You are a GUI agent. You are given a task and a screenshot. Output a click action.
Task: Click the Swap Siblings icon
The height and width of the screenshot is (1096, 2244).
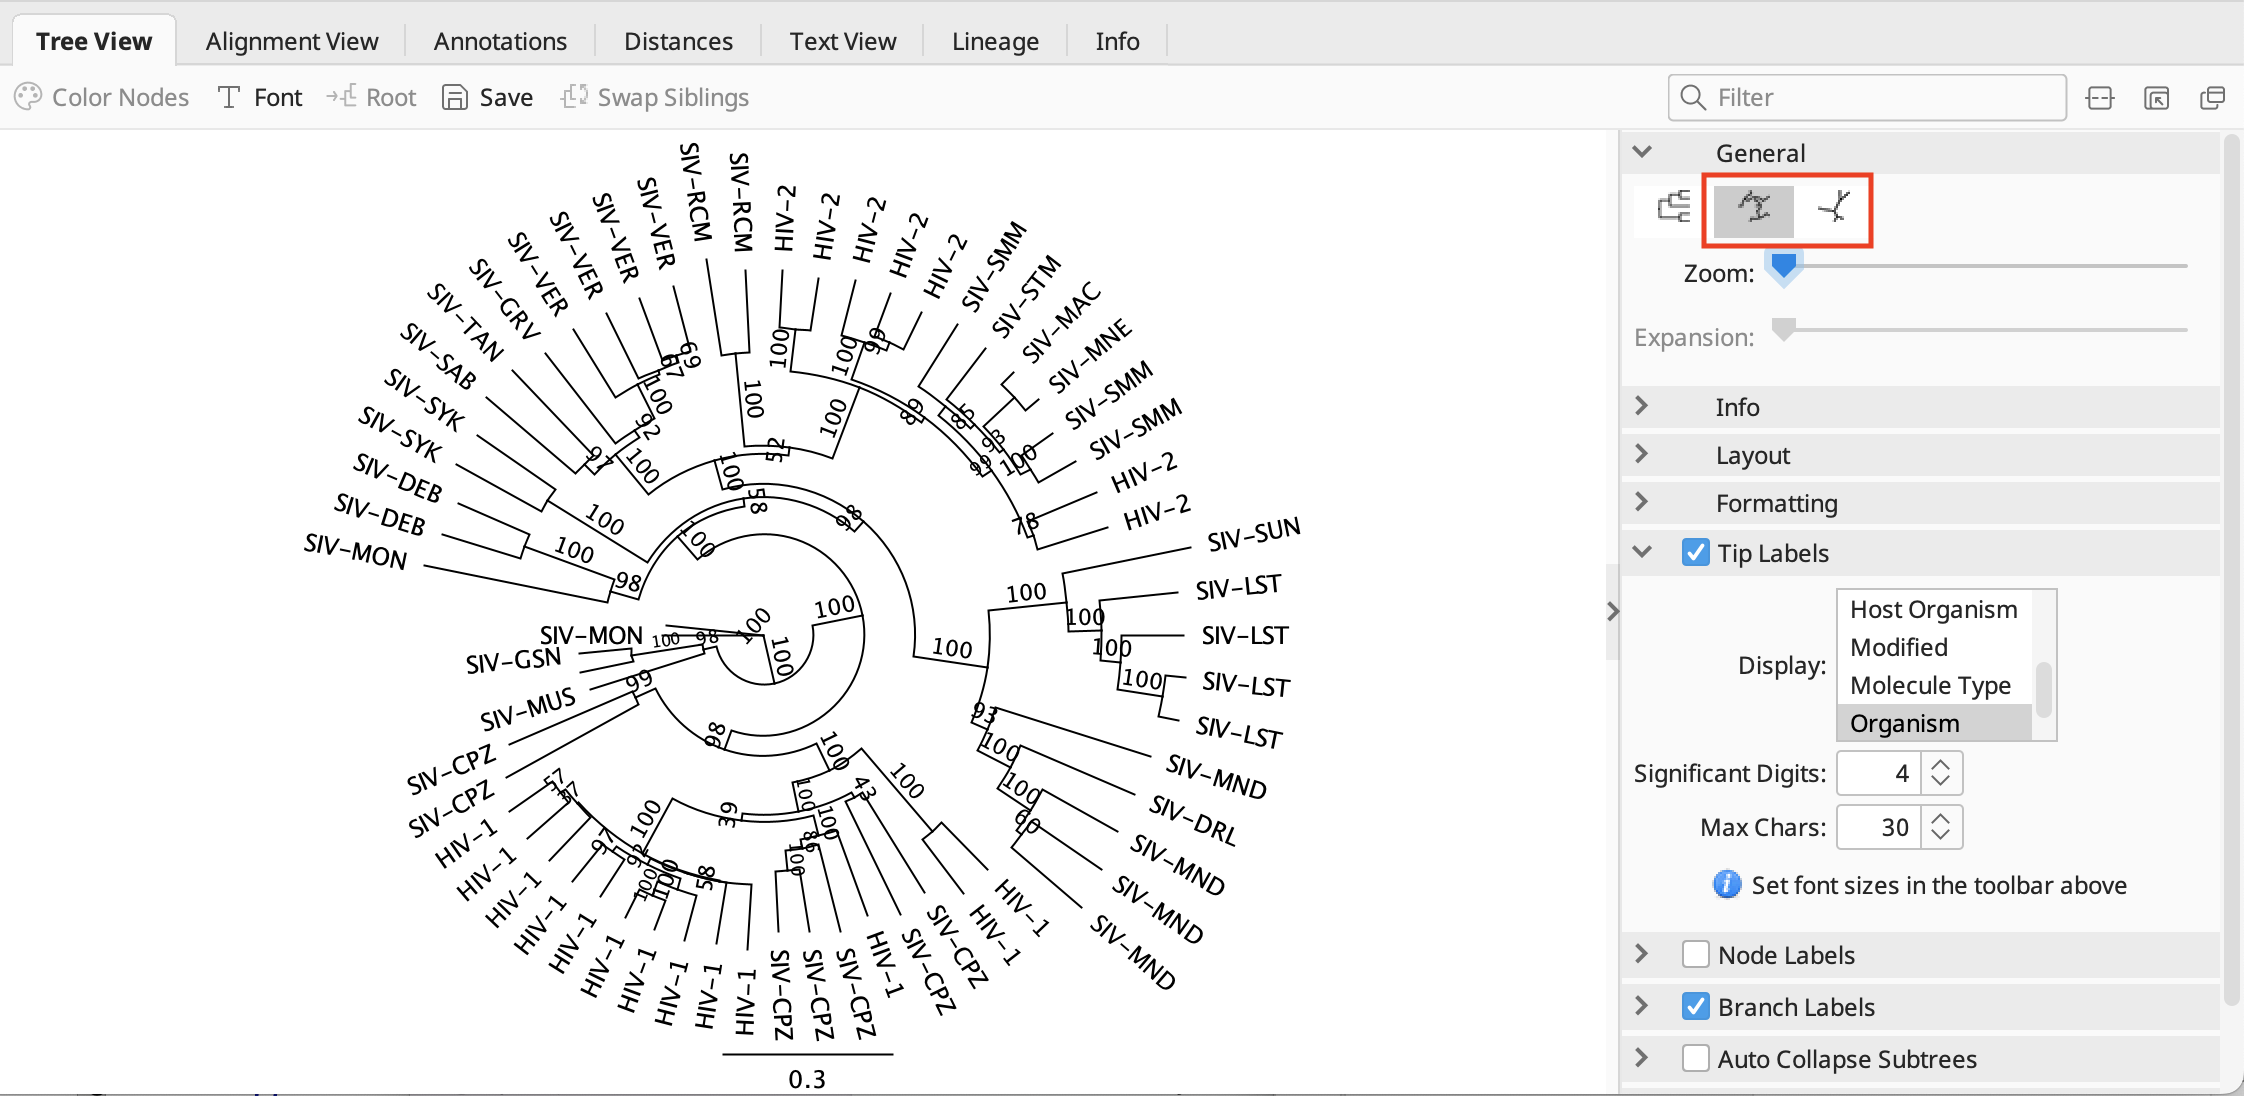tap(574, 97)
